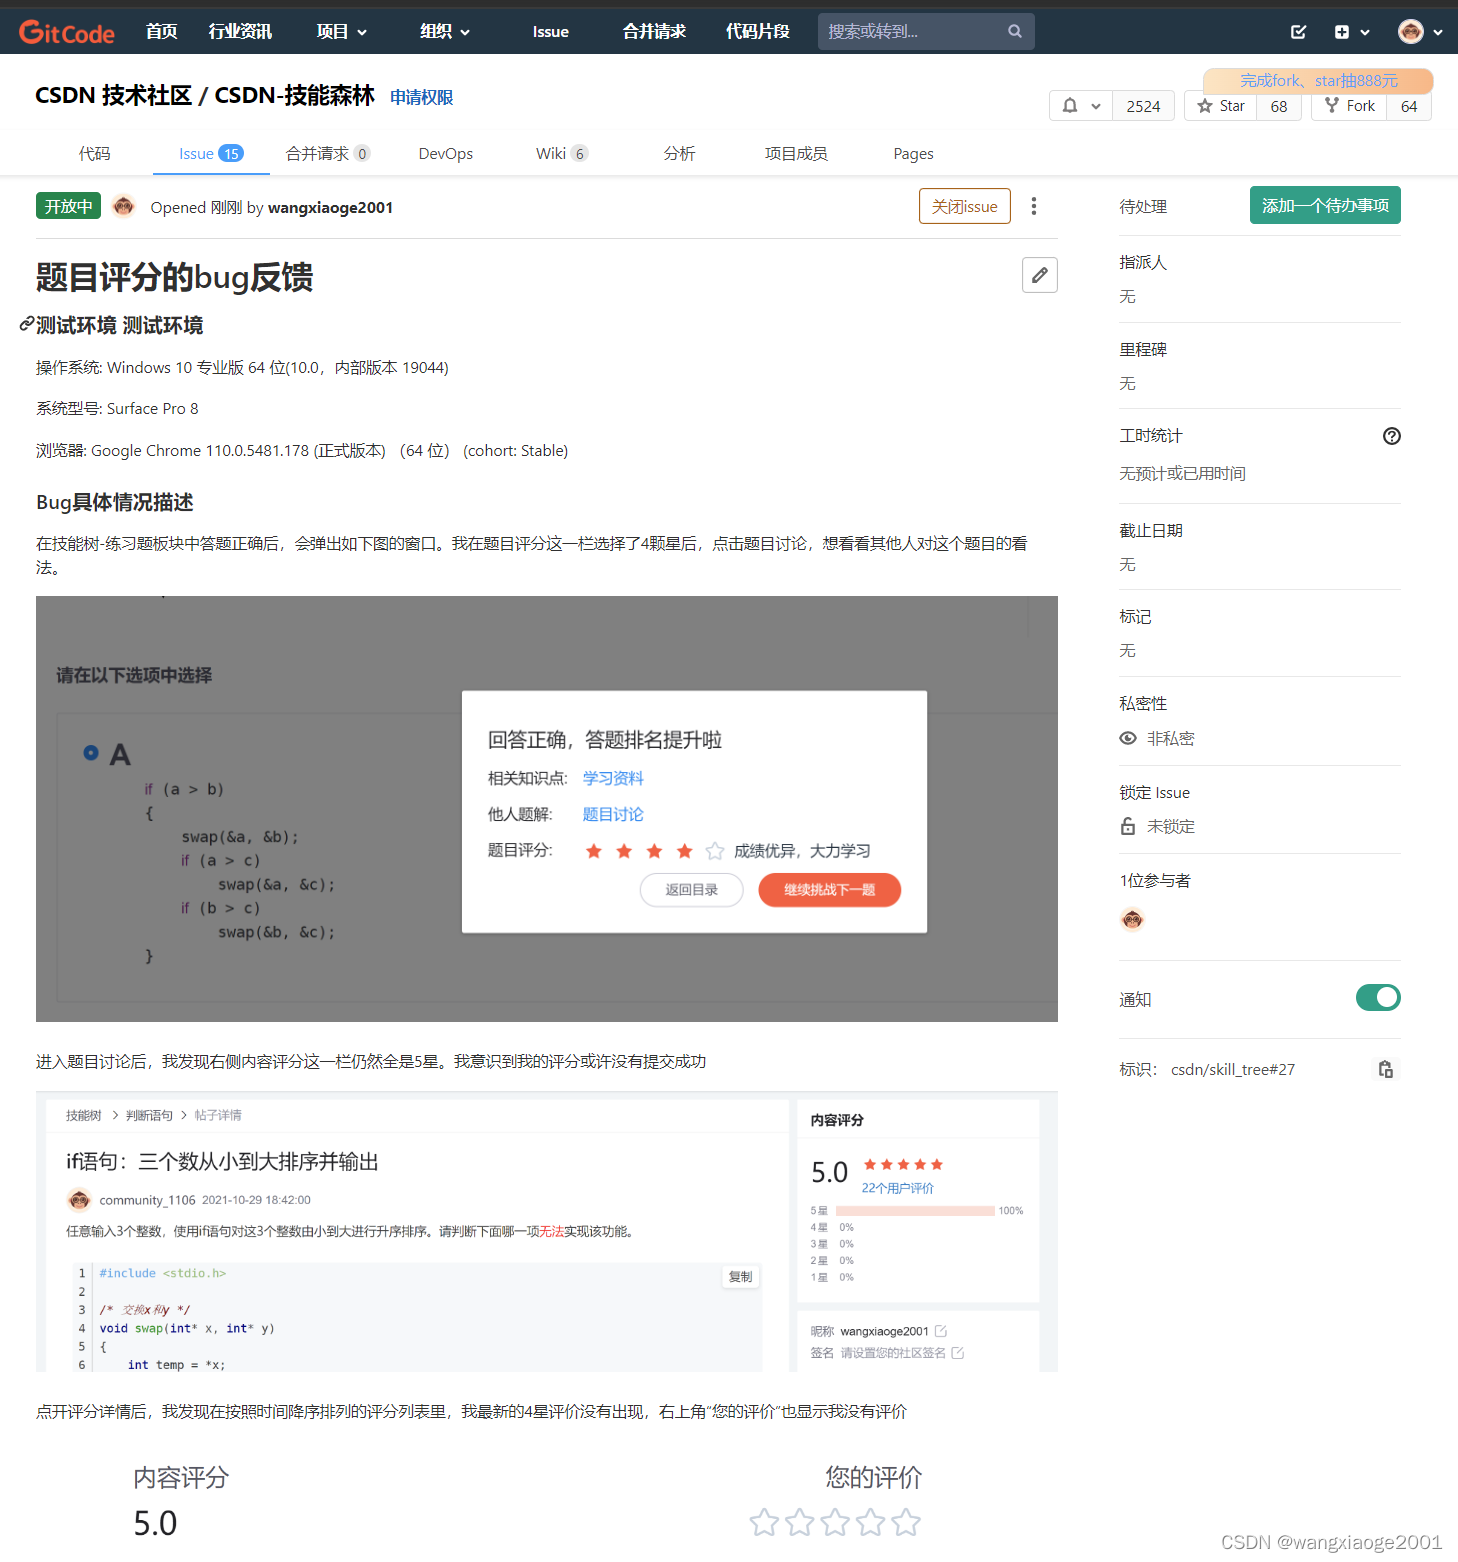Open the to-do list icon in navbar
This screenshot has height=1562, width=1458.
click(x=1298, y=32)
